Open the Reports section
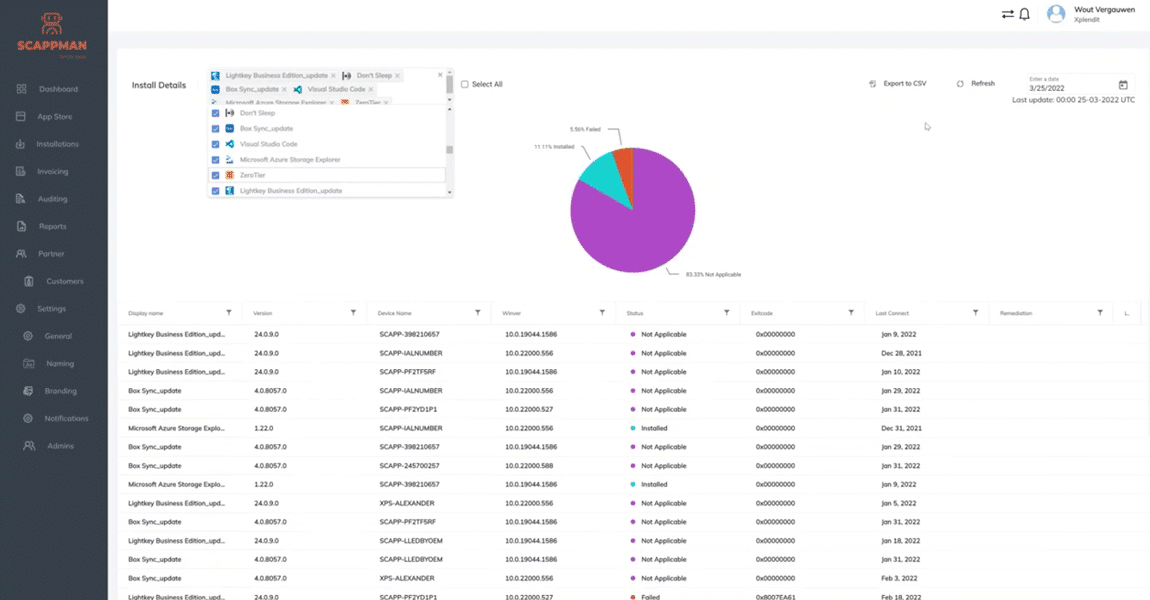This screenshot has height=600, width=1150. coord(54,227)
